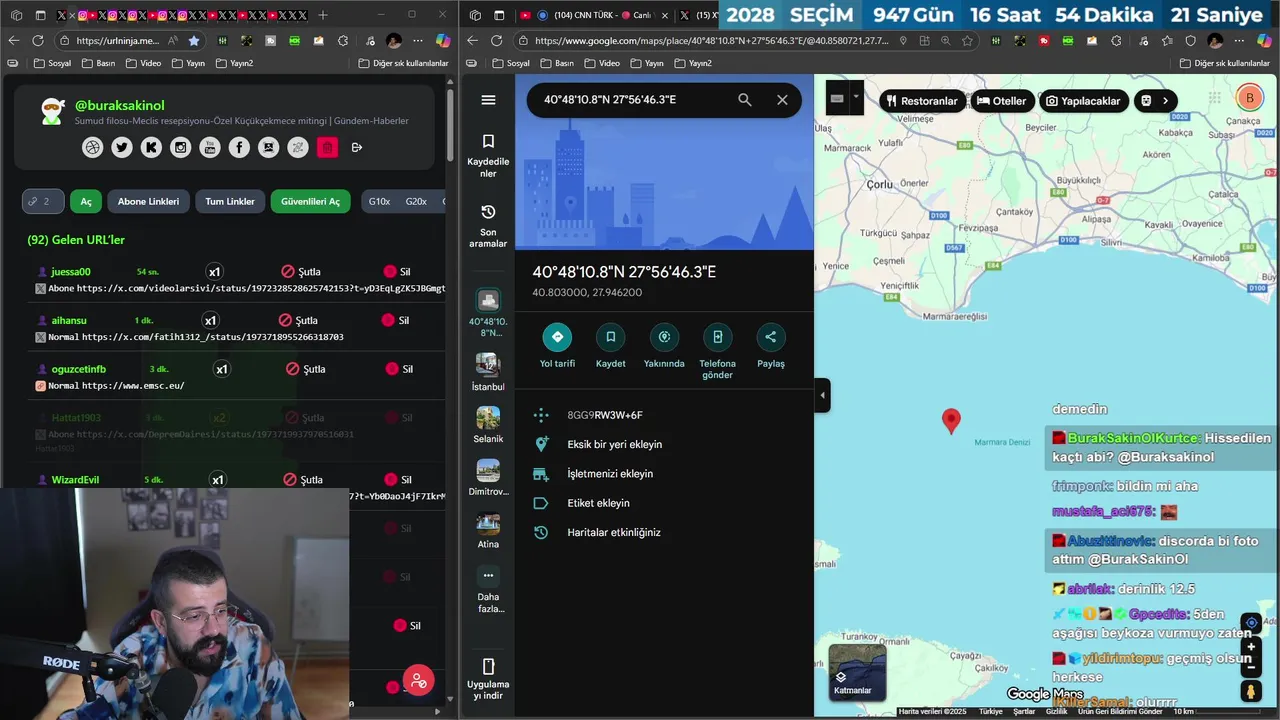Open the https://www.emsc.eu/ link
The image size is (1280, 720).
pyautogui.click(x=133, y=386)
